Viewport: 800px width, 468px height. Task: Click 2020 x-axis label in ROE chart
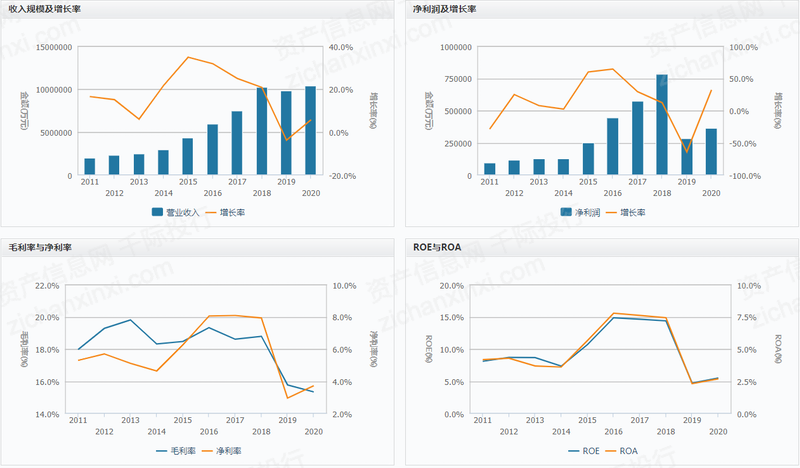pos(718,431)
